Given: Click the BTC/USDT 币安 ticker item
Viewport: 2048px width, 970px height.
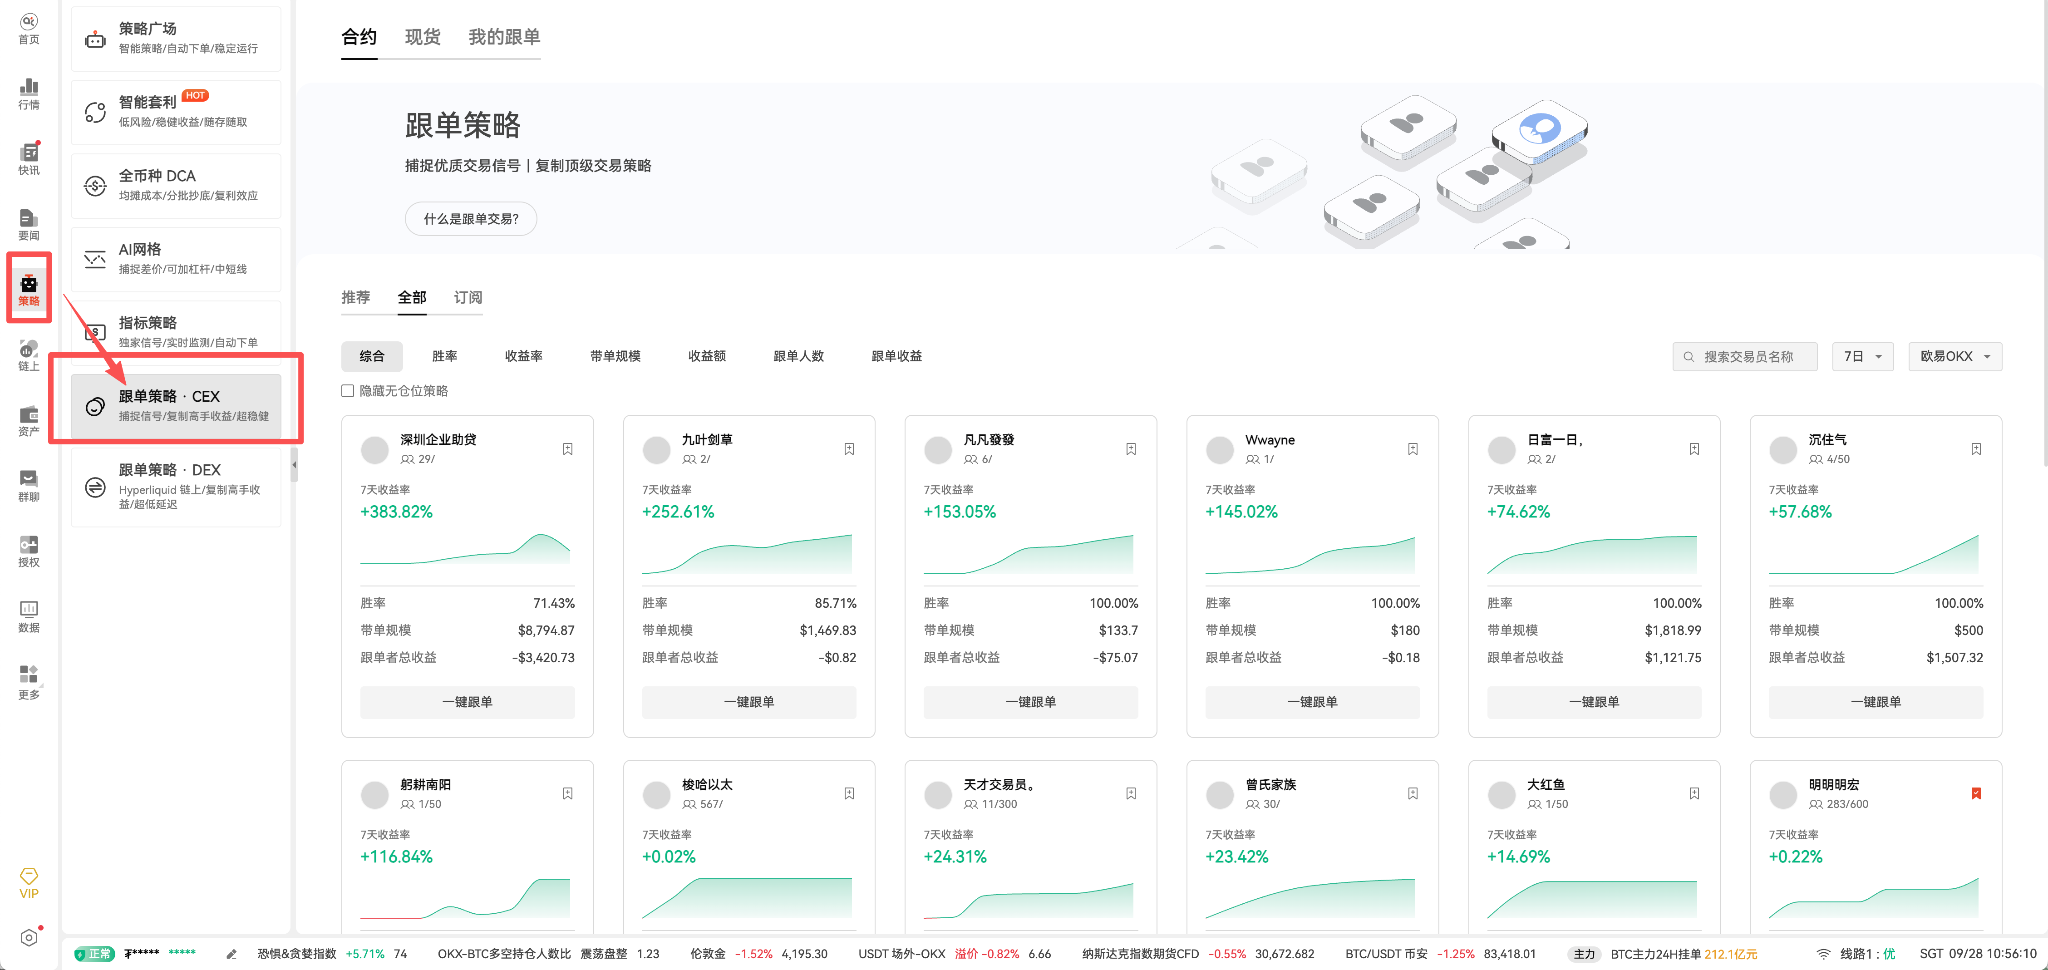Looking at the screenshot, I should tap(1440, 954).
